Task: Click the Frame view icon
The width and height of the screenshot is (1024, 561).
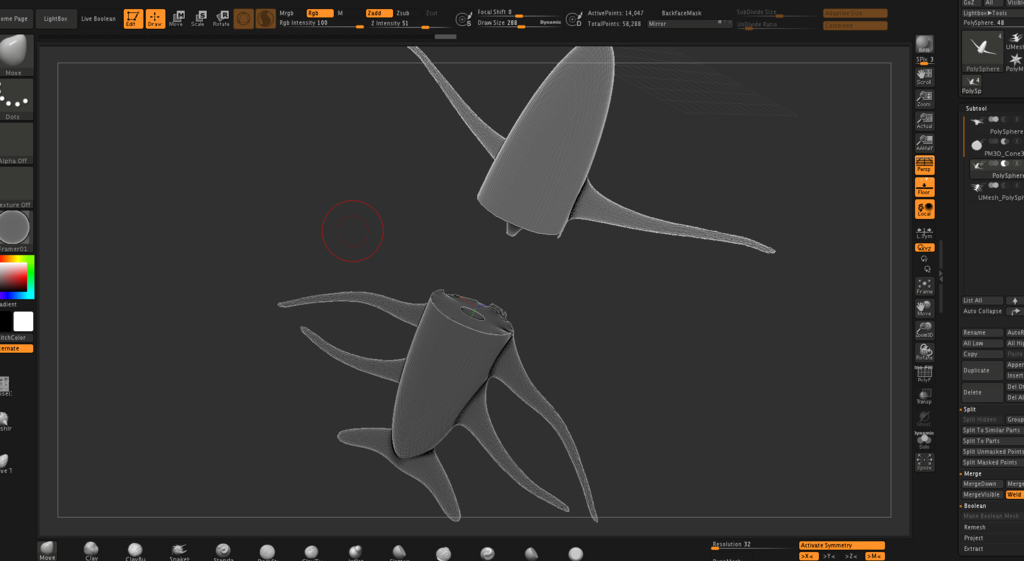Action: point(924,286)
